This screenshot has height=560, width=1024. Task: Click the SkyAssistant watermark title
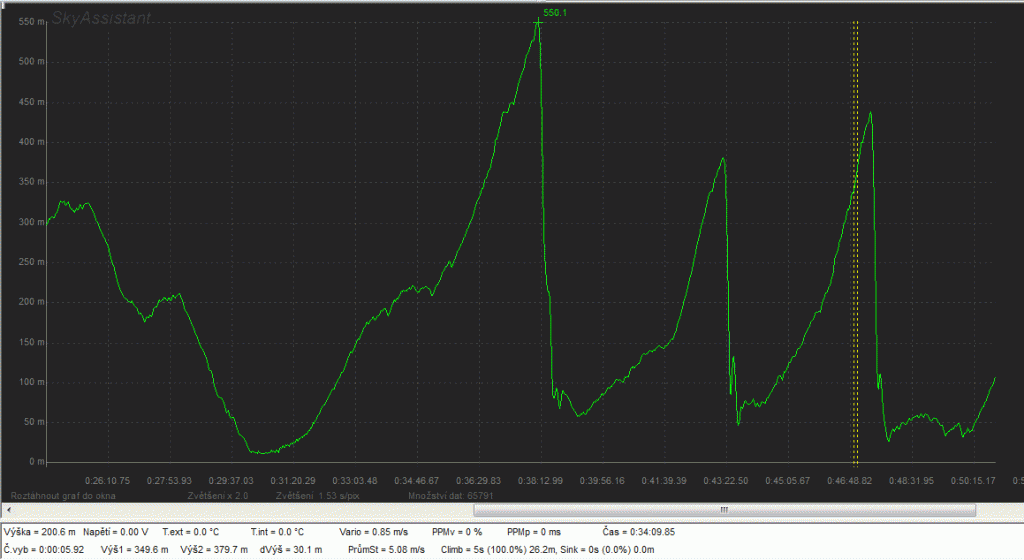click(102, 18)
